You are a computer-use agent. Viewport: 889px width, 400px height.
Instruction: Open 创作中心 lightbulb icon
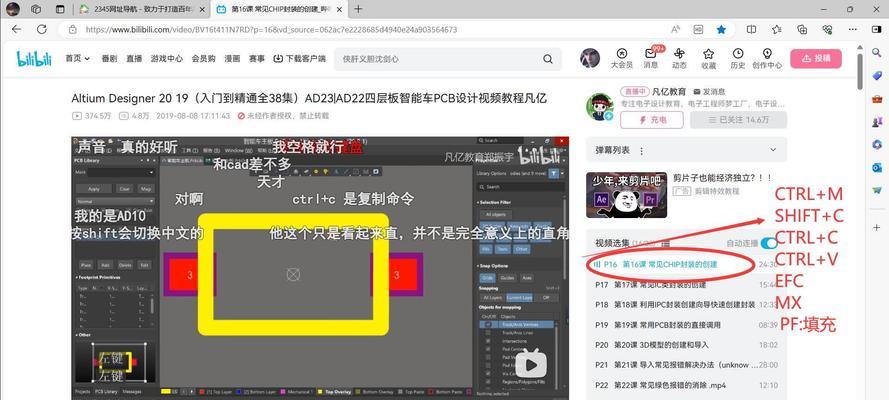pos(767,58)
